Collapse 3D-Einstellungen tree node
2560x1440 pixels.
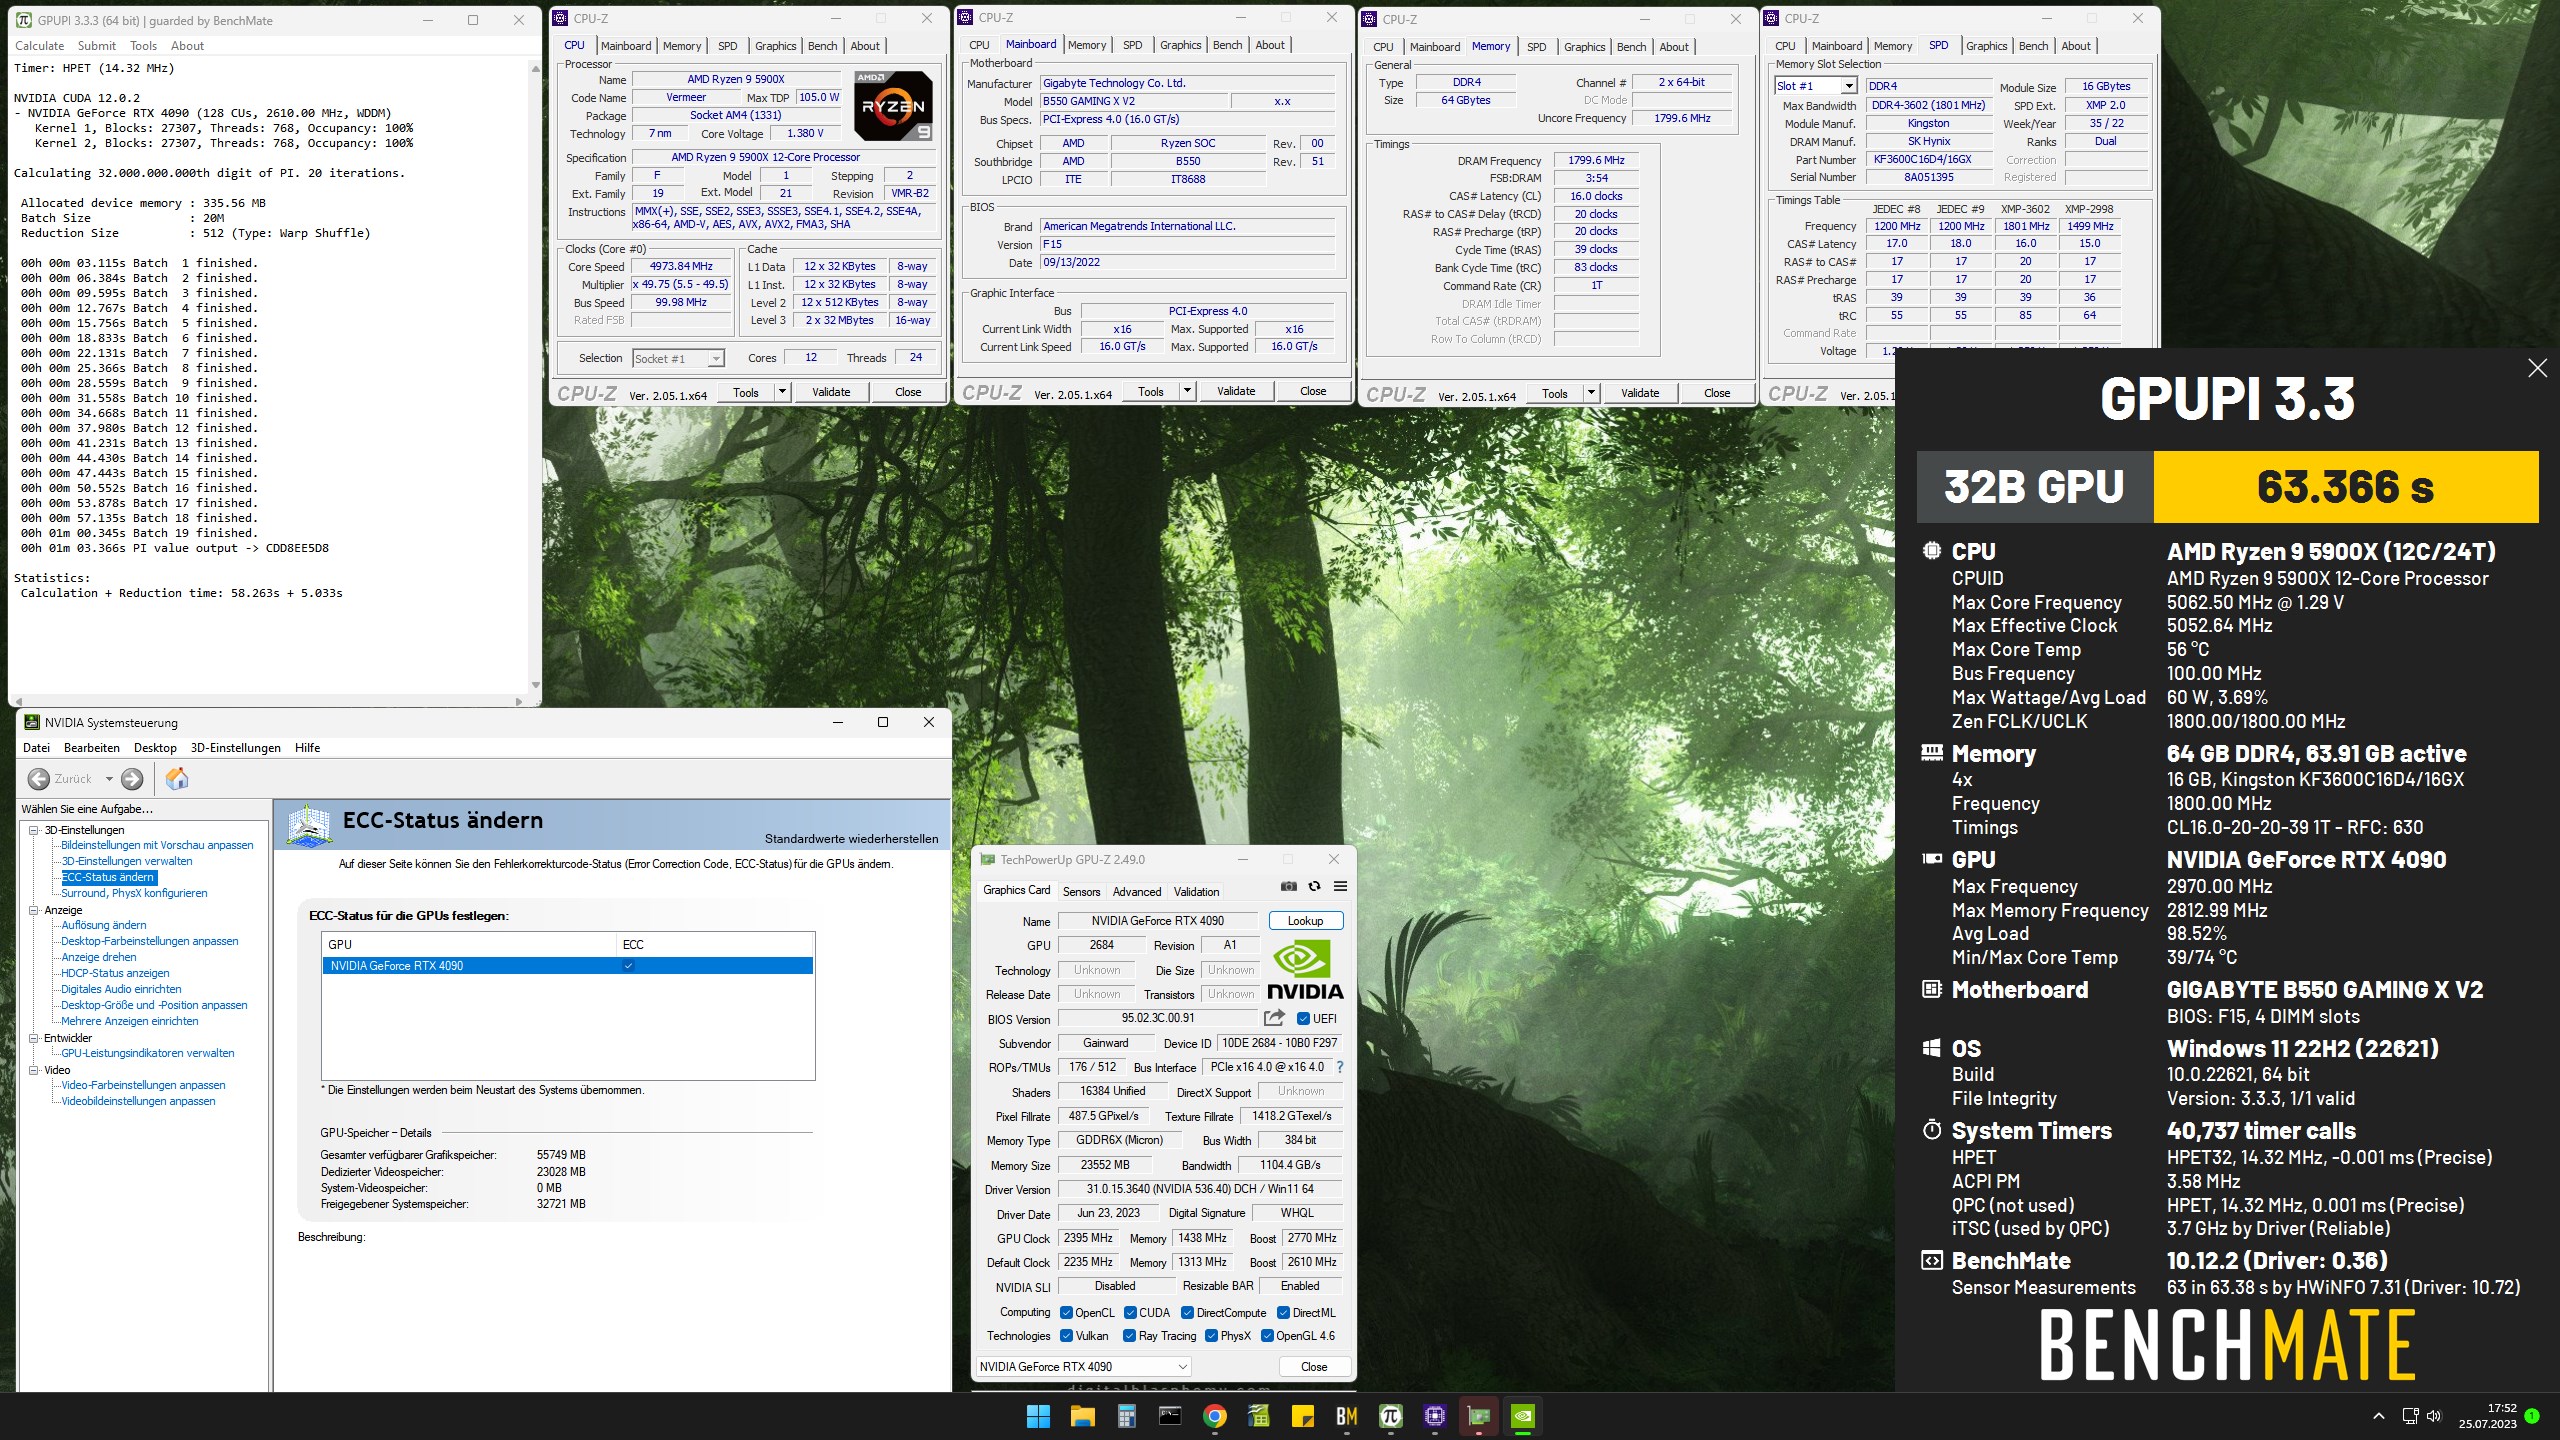click(x=33, y=830)
